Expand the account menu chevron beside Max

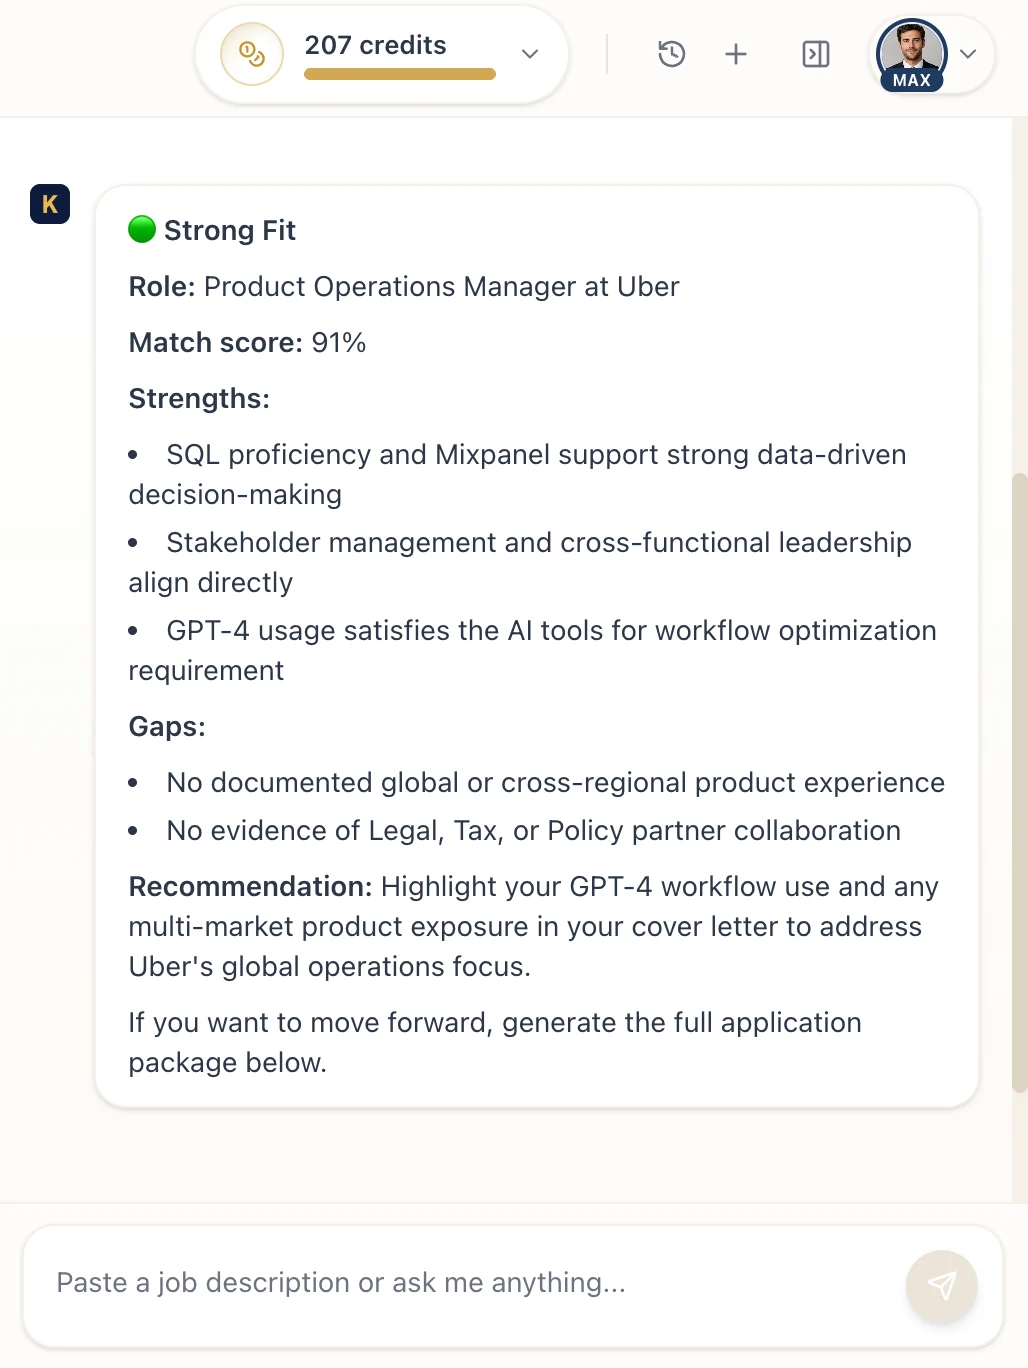967,54
